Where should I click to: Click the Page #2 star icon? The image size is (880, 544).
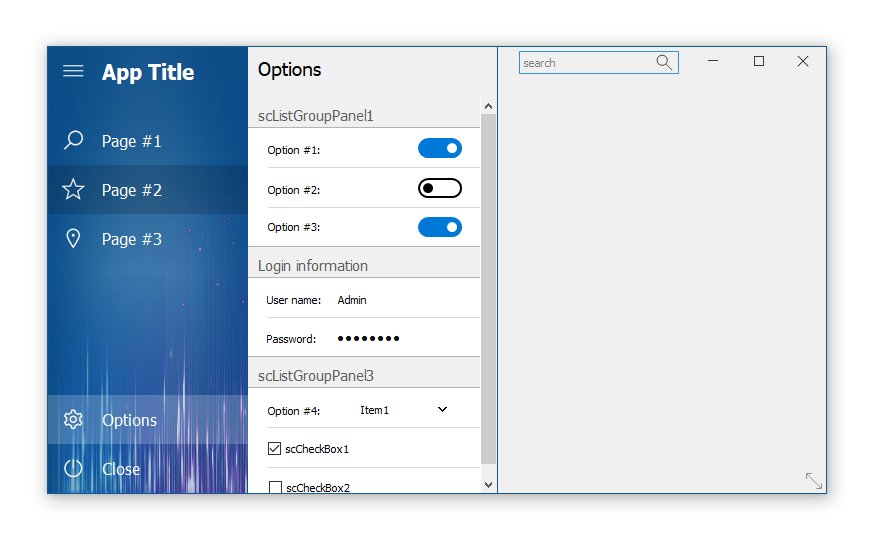73,189
